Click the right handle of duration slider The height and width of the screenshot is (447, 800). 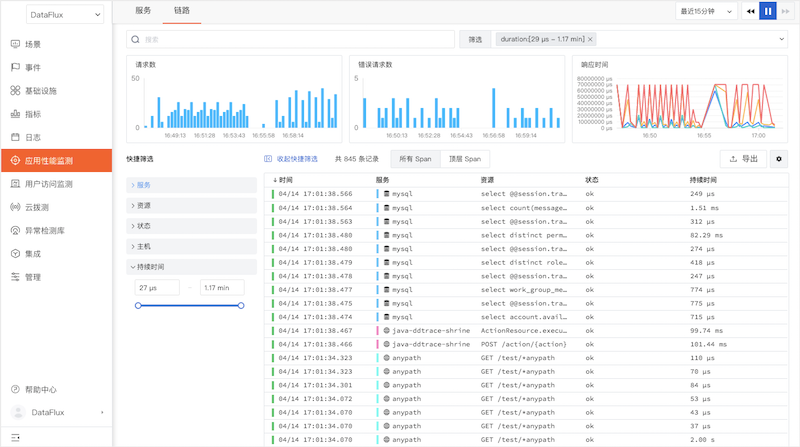point(241,306)
